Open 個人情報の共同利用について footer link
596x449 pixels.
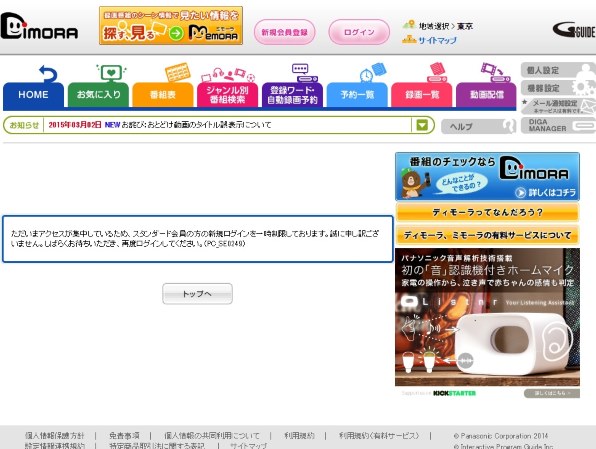[212, 436]
